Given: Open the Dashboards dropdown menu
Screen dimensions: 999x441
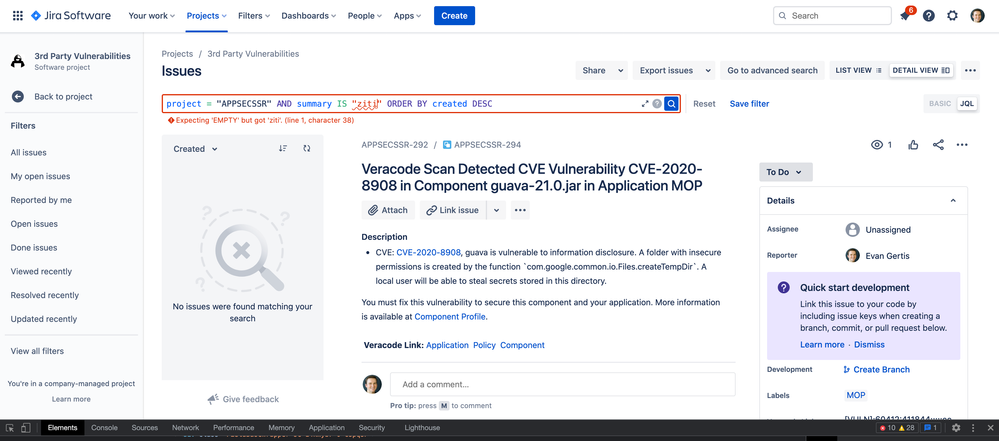Looking at the screenshot, I should tap(309, 16).
